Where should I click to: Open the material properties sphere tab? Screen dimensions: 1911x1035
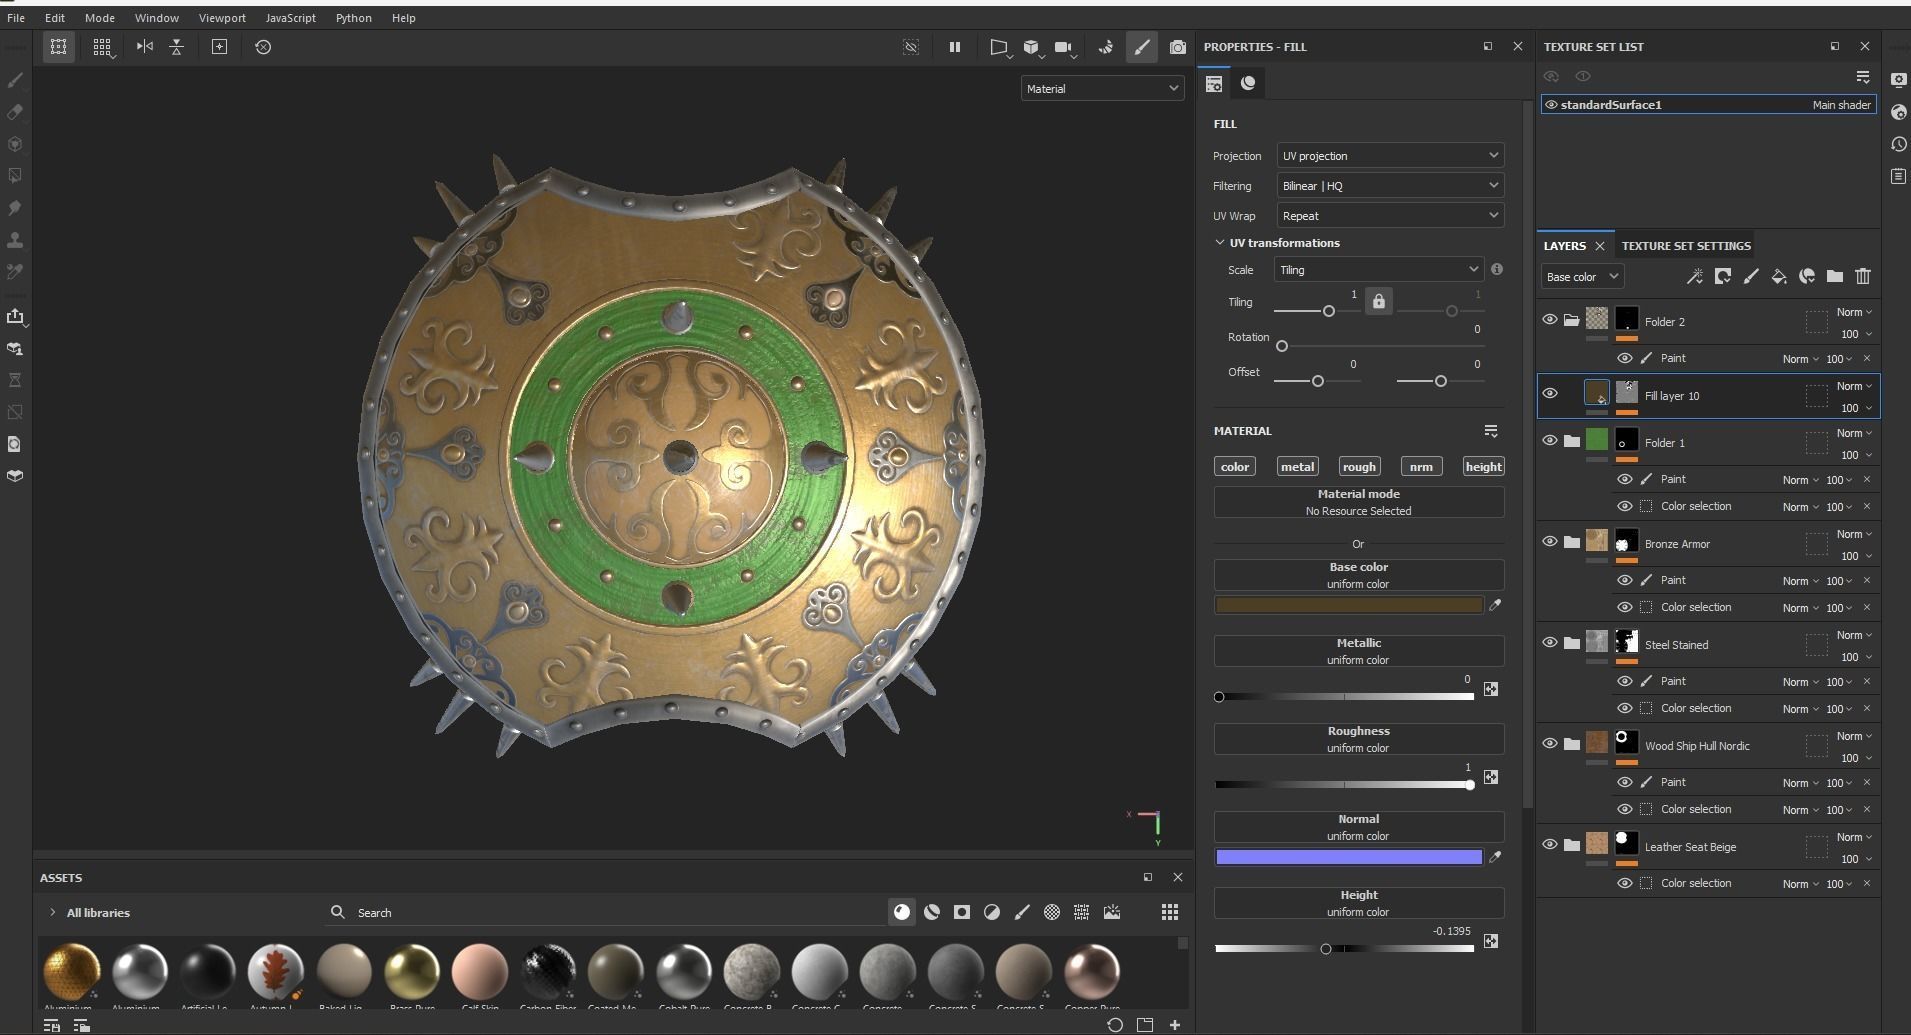click(1248, 84)
